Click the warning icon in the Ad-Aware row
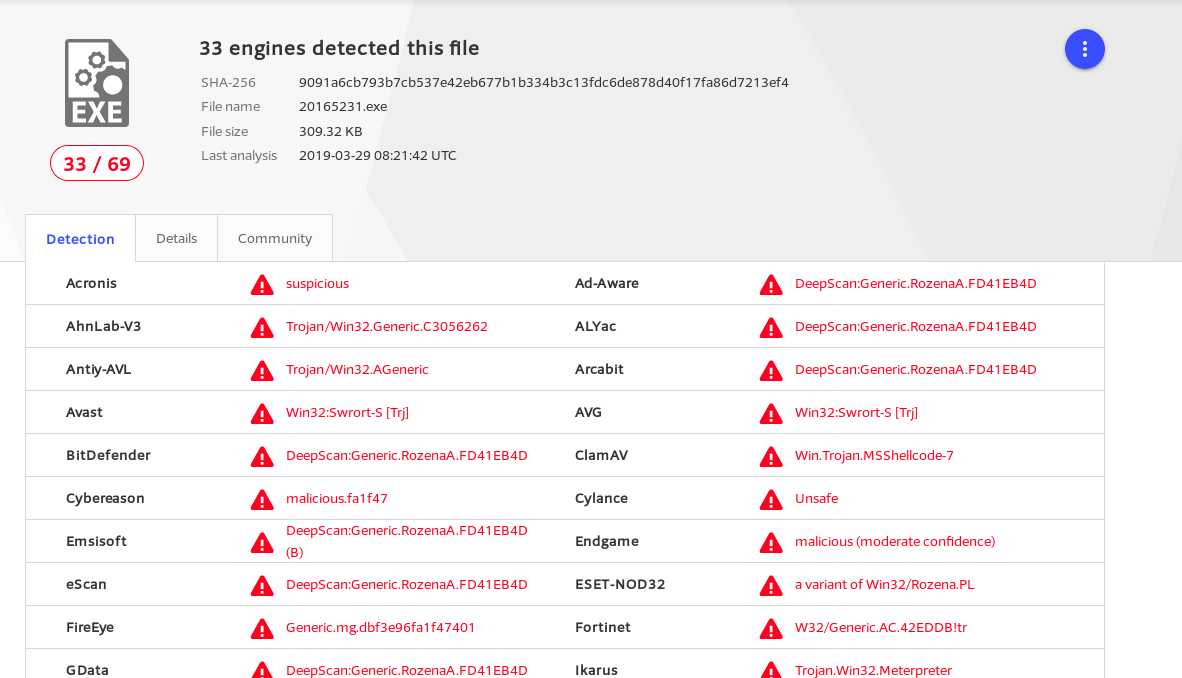1182x678 pixels. (x=770, y=284)
